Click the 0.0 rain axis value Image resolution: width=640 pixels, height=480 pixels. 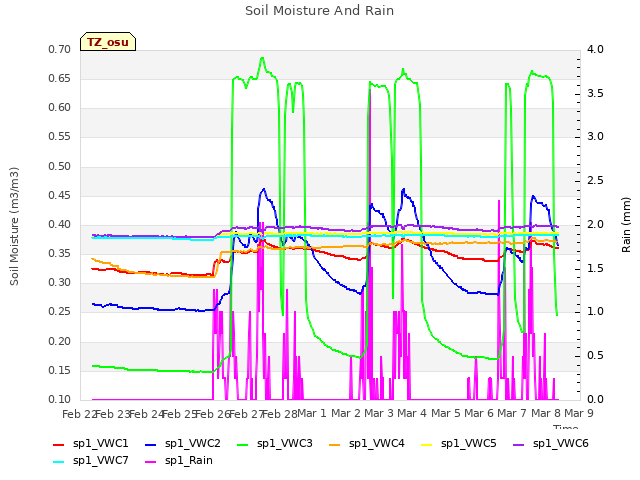595,400
